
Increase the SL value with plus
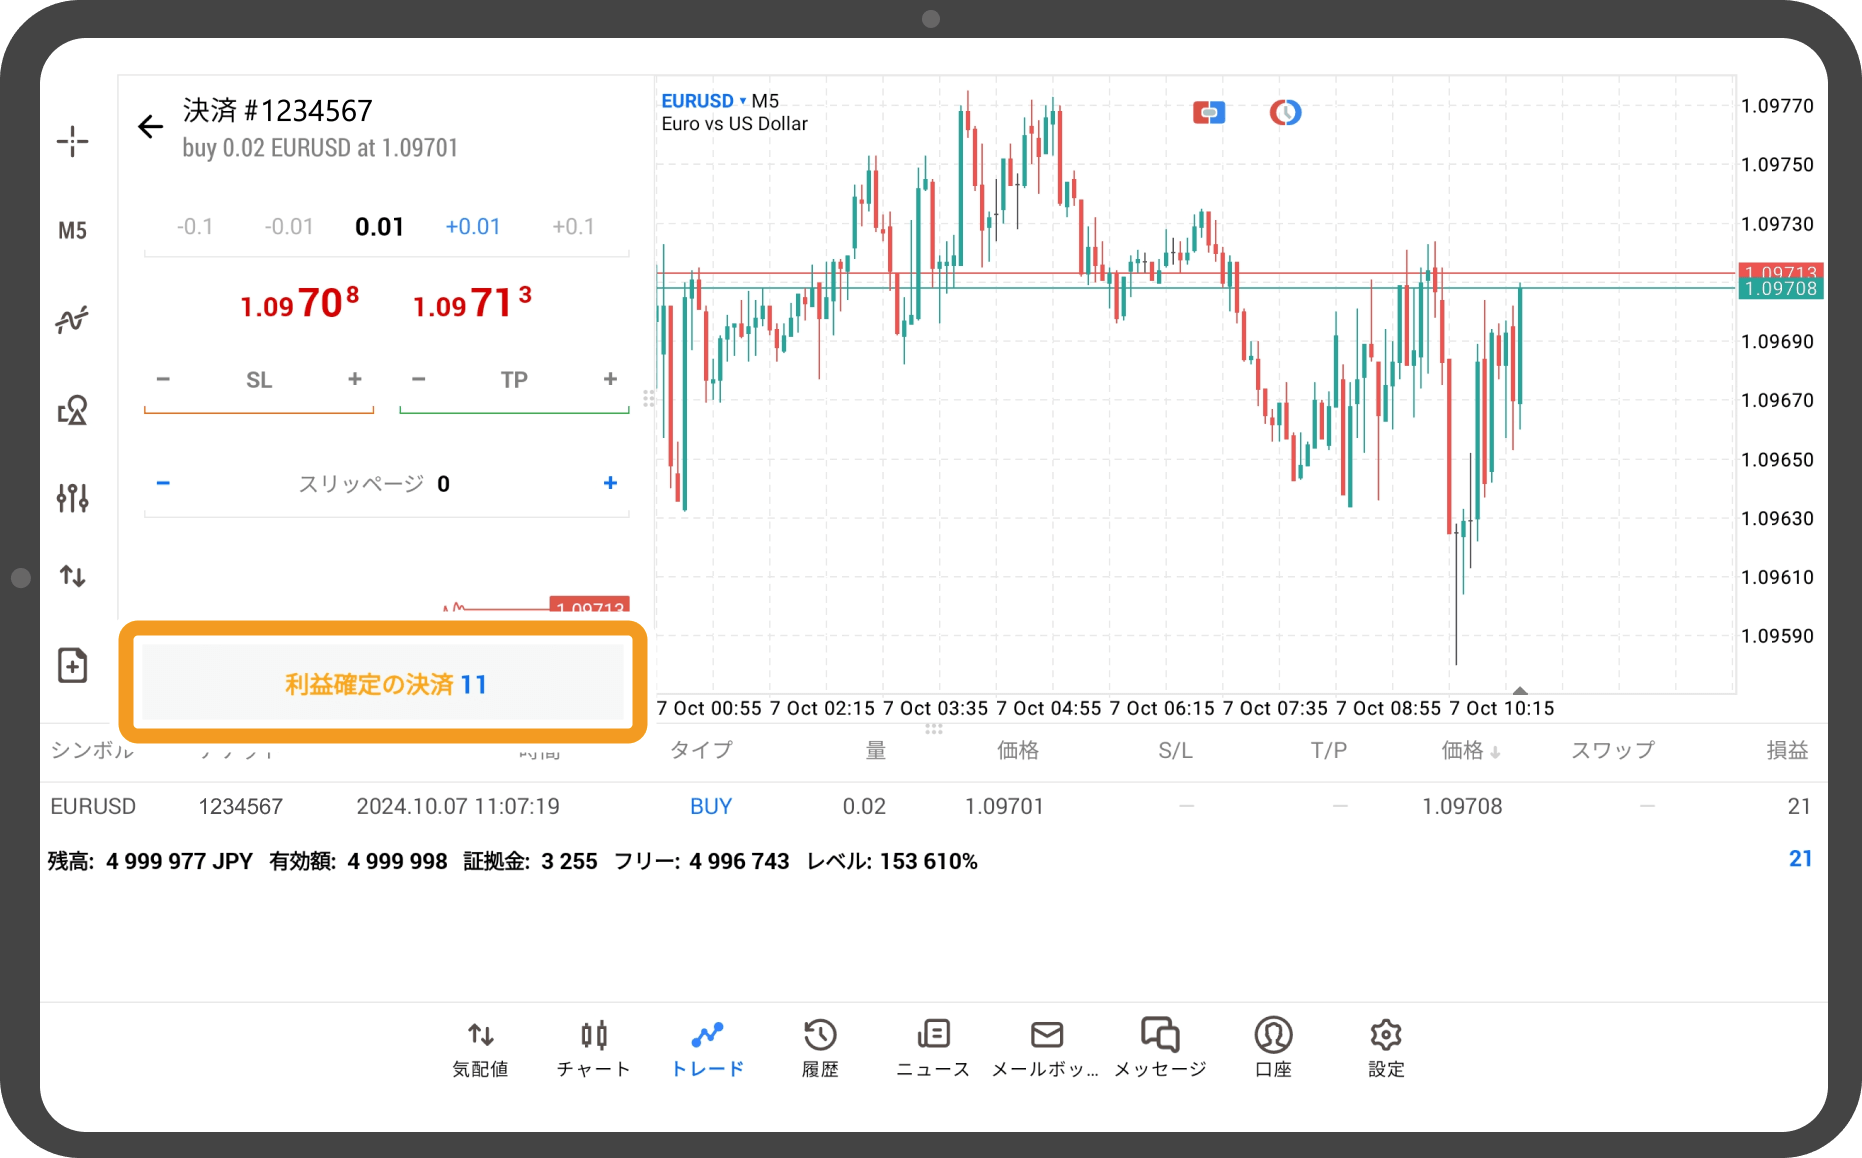(354, 379)
